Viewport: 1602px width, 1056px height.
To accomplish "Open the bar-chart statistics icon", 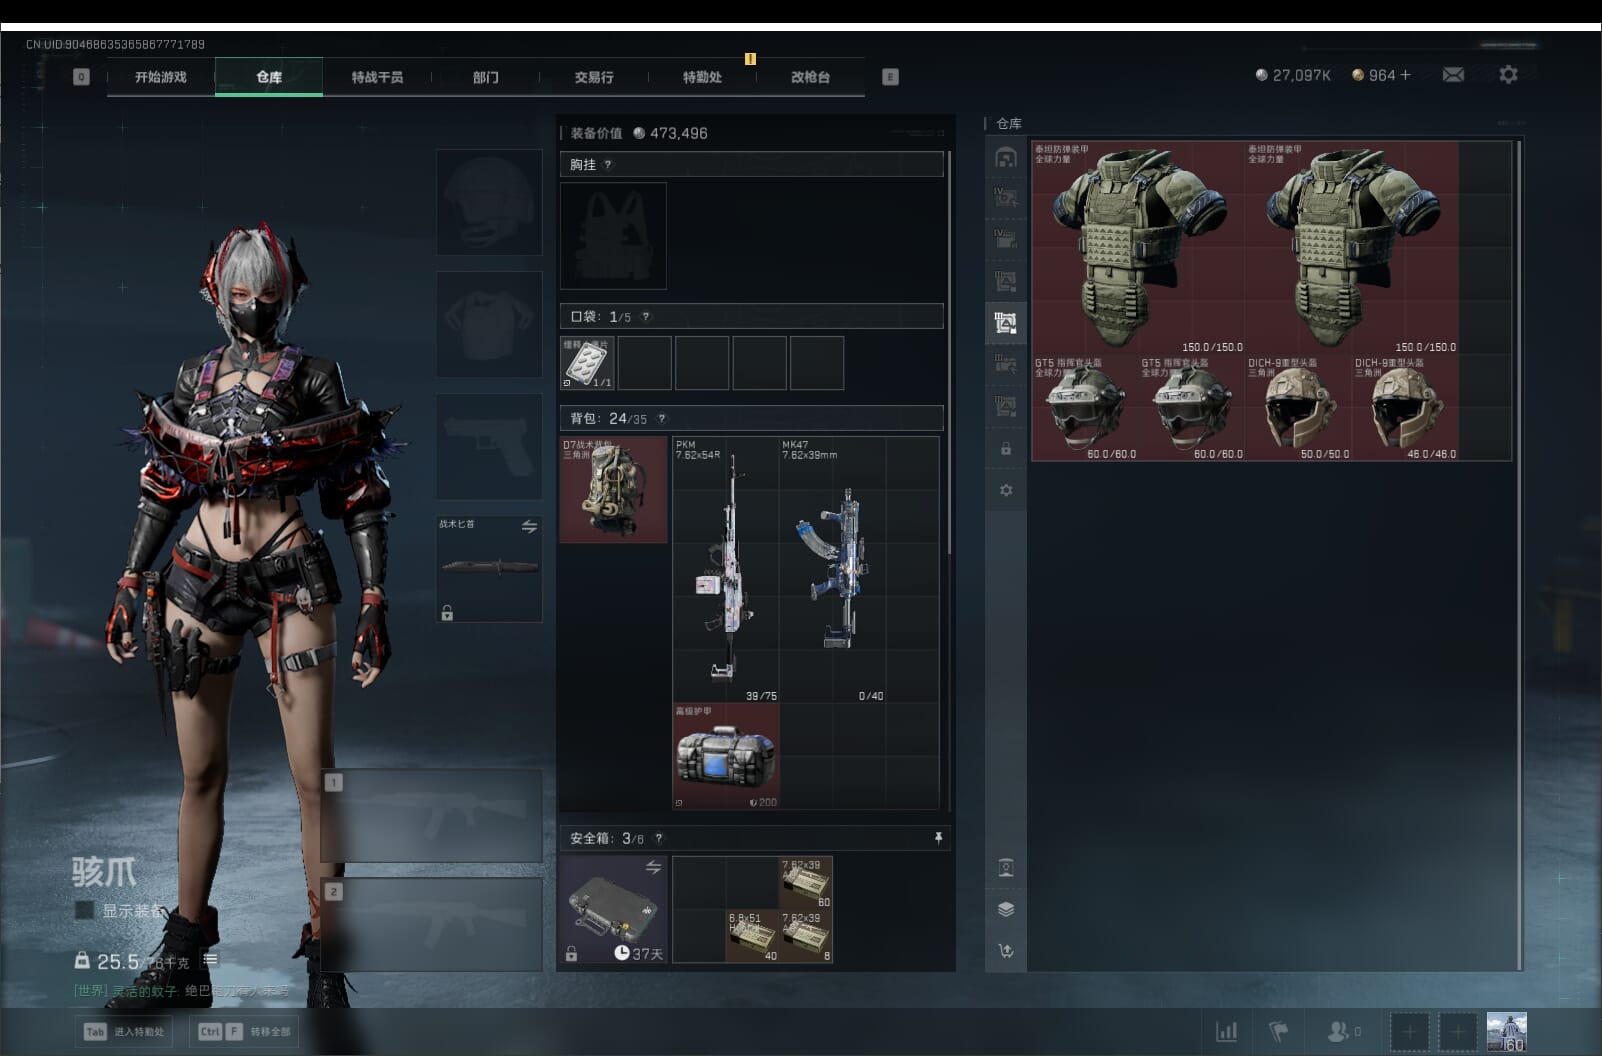I will pos(1226,1031).
